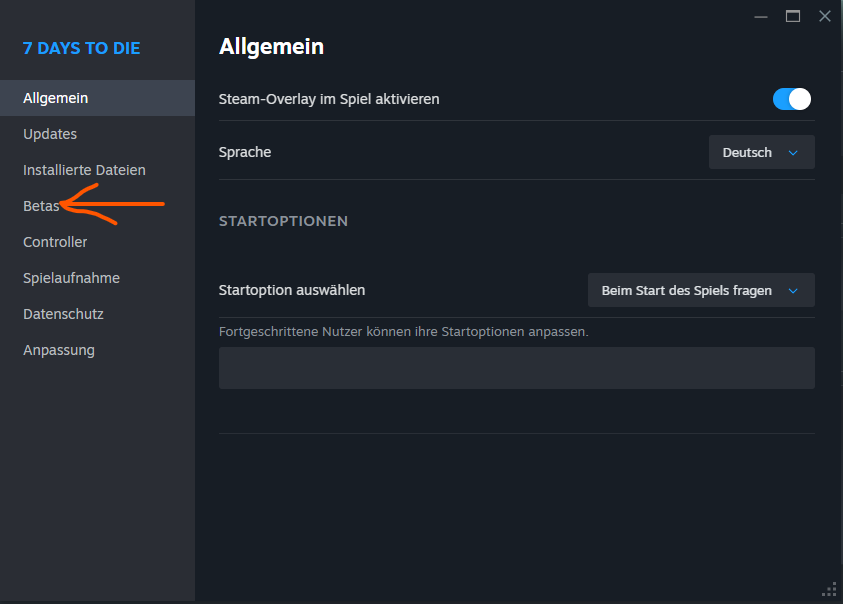Open Controller settings
The height and width of the screenshot is (604, 843).
[55, 242]
